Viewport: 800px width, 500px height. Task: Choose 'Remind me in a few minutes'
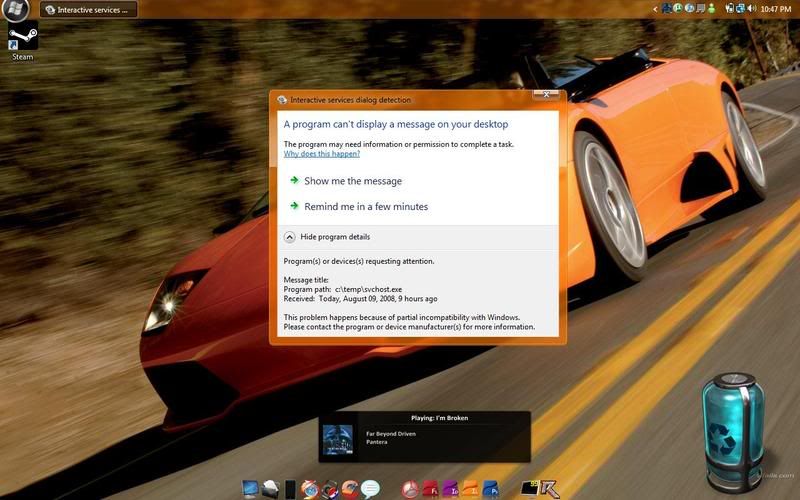click(x=365, y=207)
